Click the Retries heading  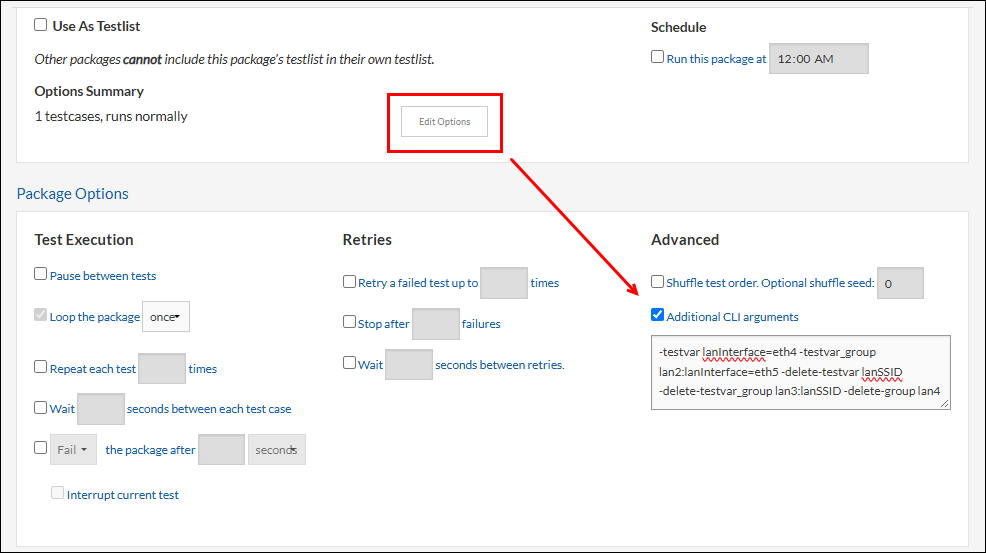pyautogui.click(x=367, y=240)
